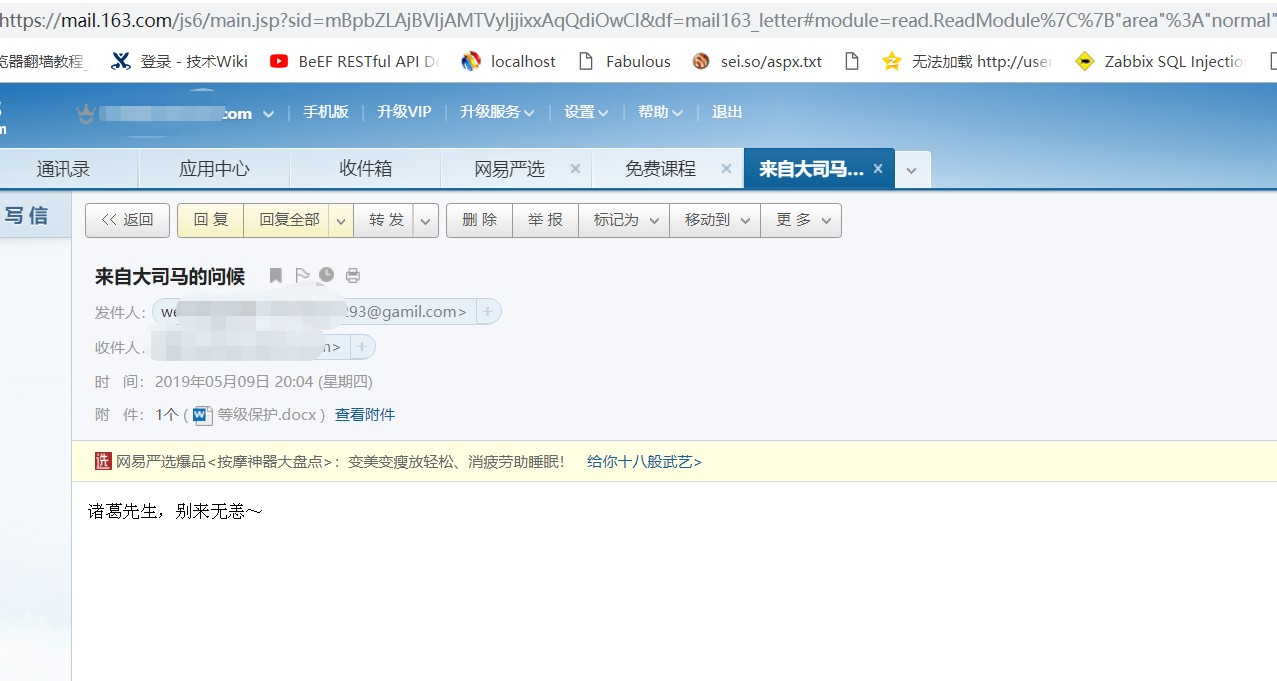
Task: Open the 设置 dropdown menu
Action: 587,112
